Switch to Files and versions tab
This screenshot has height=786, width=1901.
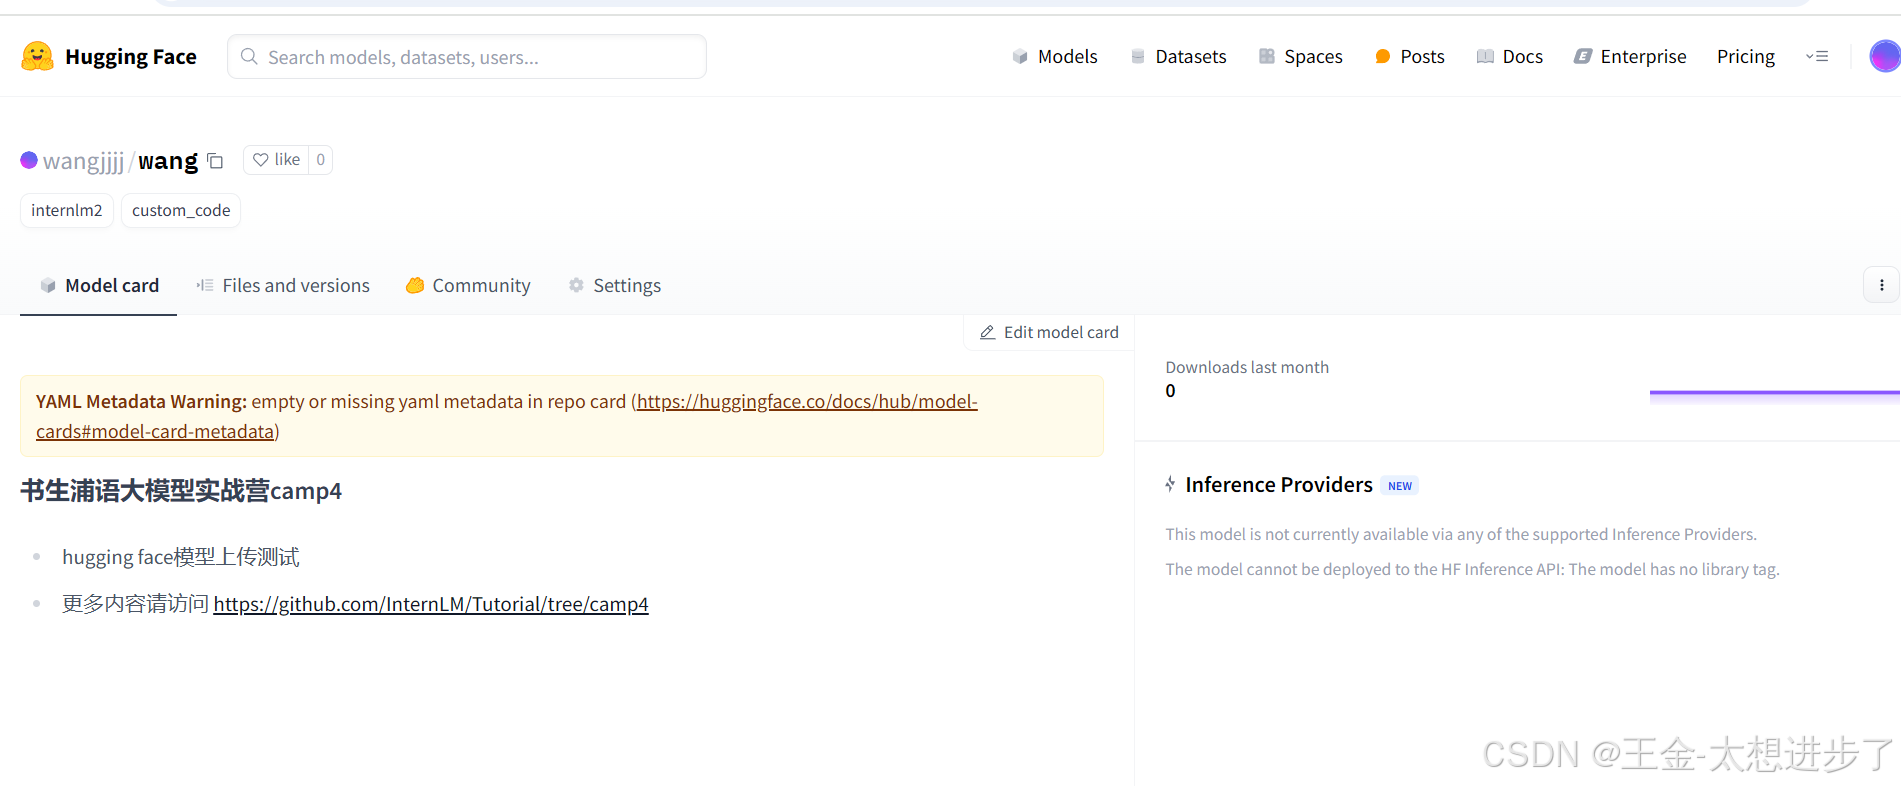[283, 286]
